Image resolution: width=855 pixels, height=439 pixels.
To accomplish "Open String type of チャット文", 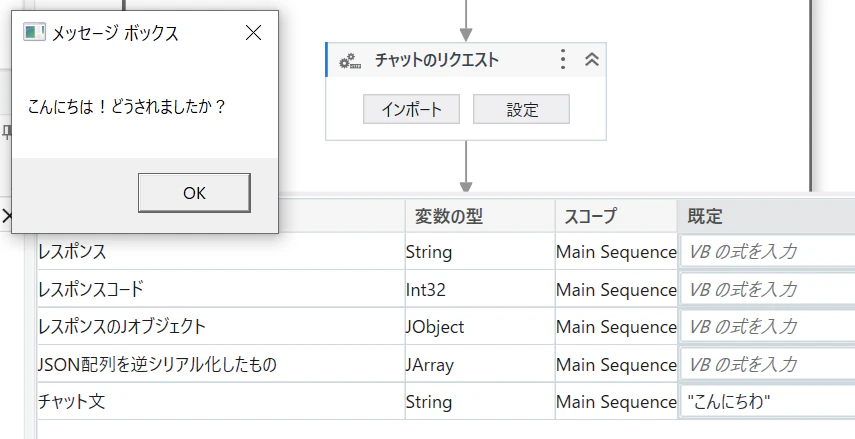I will (480, 402).
